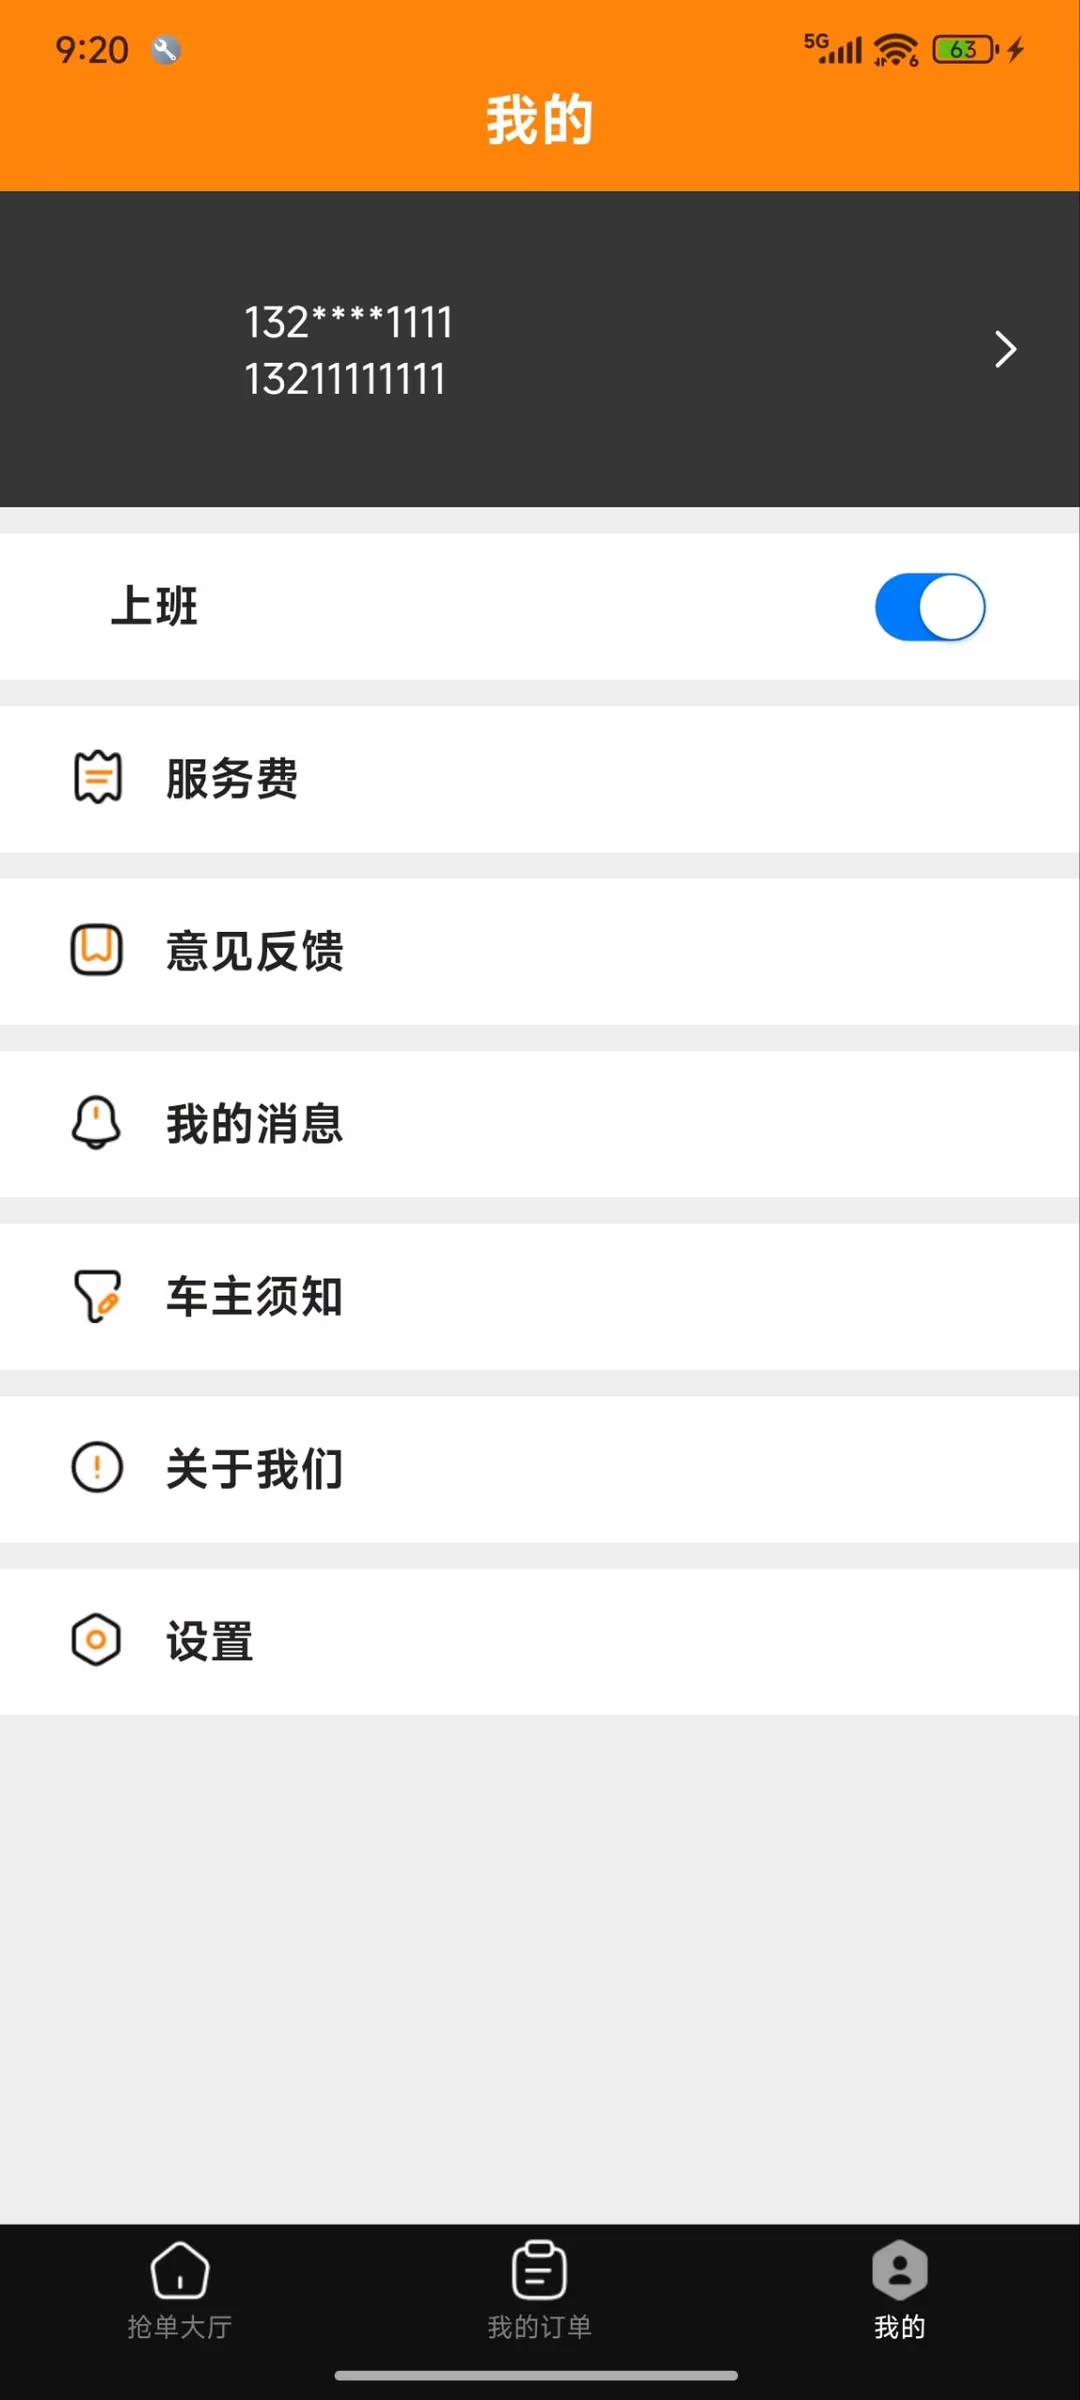Tap the feedback bookmark icon
This screenshot has height=2400, width=1080.
tap(97, 950)
